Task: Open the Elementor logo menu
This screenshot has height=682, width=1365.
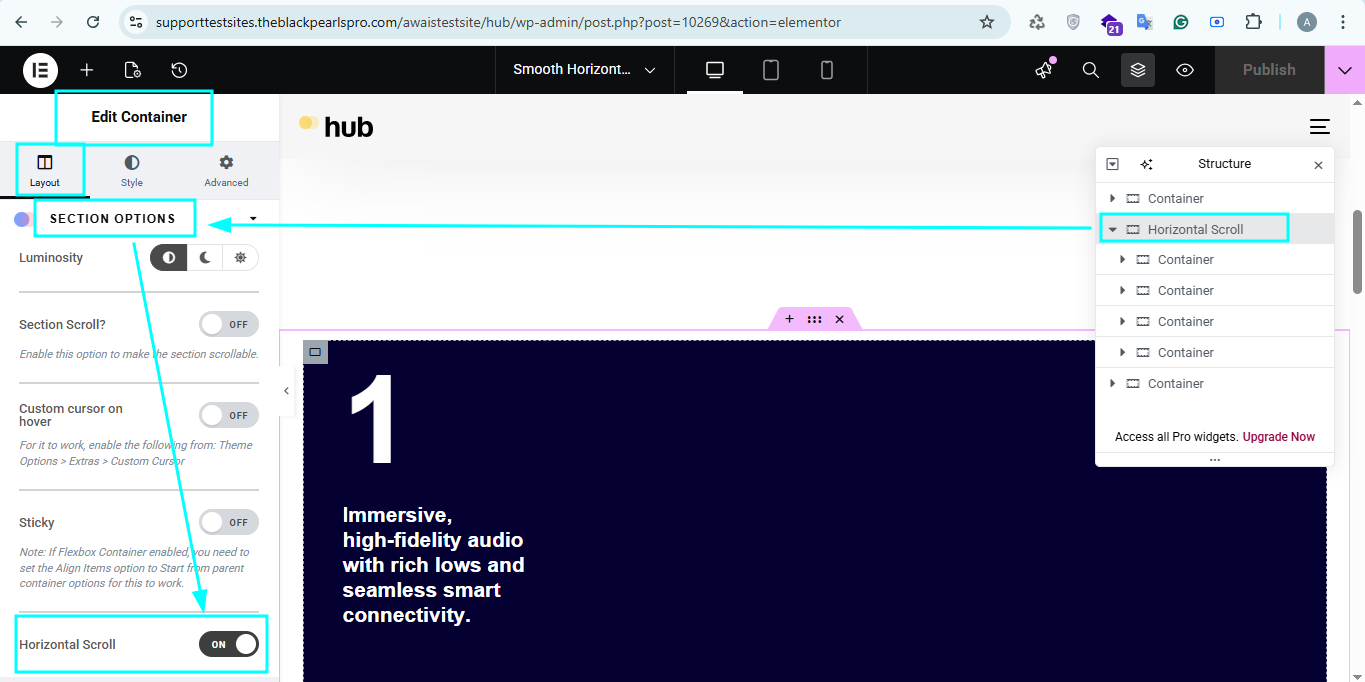Action: [41, 70]
